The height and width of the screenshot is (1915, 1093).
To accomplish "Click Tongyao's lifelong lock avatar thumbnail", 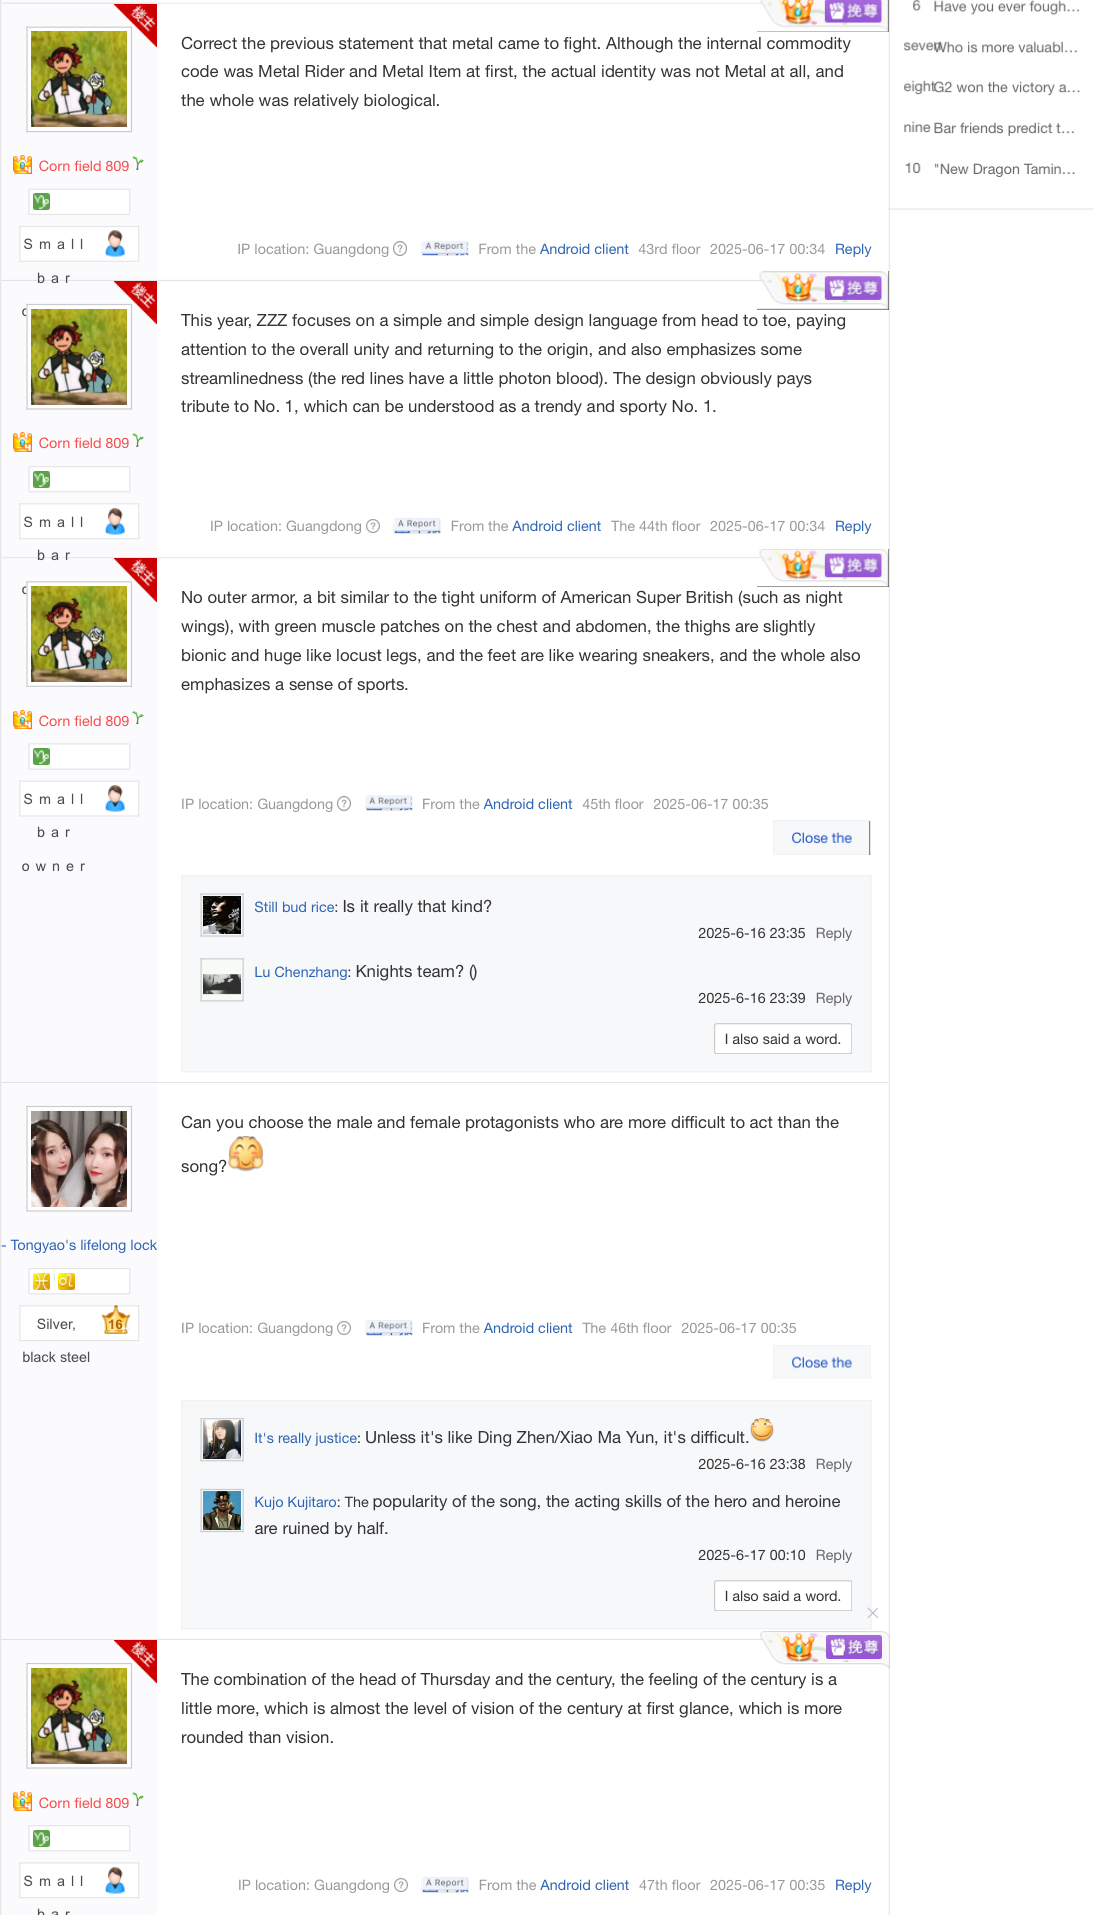I will pos(79,1159).
